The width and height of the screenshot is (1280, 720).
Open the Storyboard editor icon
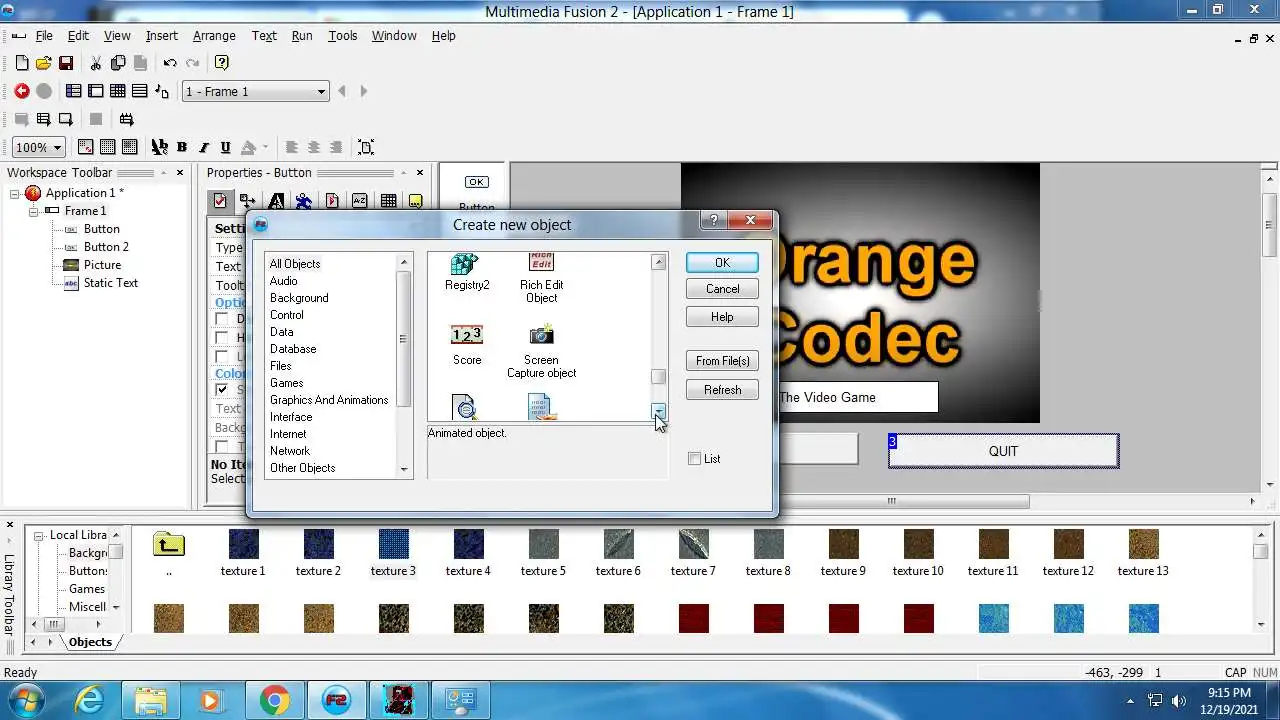pos(74,91)
